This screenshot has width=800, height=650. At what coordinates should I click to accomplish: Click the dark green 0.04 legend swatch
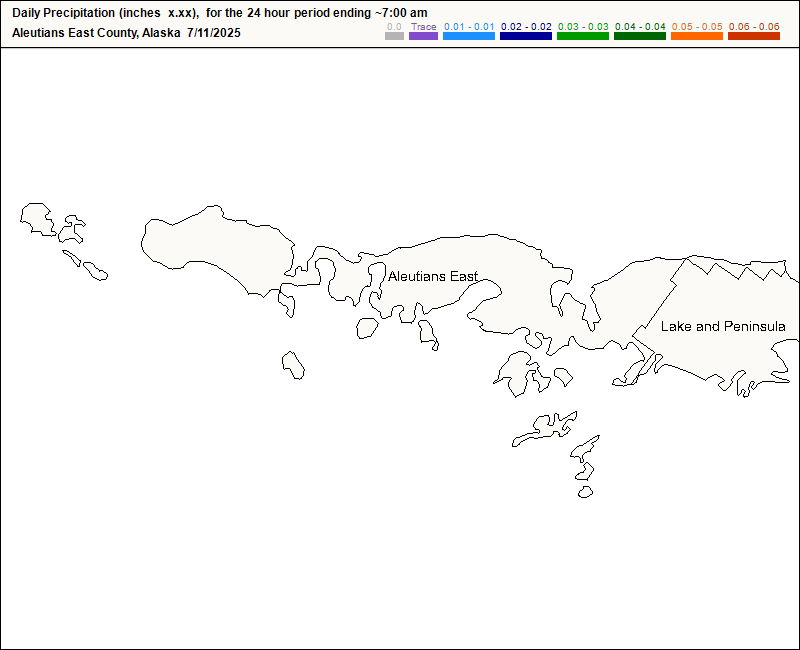click(640, 36)
